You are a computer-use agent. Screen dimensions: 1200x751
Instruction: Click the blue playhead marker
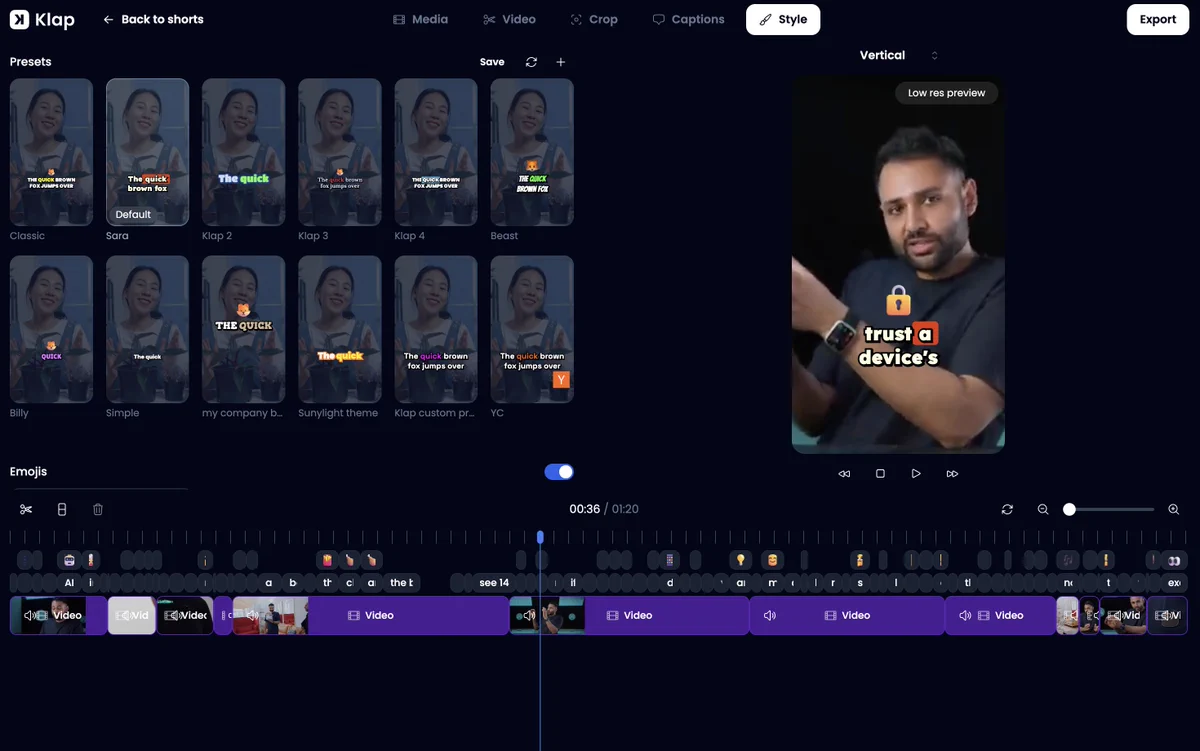point(540,537)
